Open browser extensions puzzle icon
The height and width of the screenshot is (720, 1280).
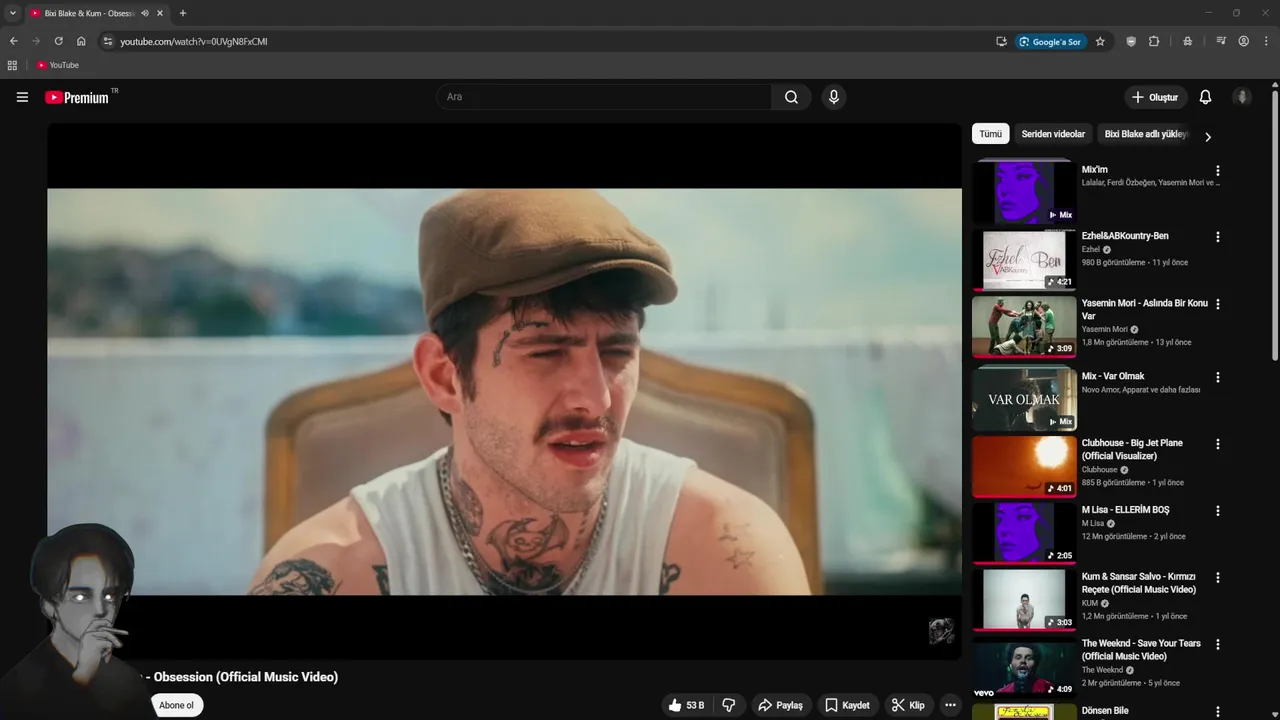(1154, 41)
